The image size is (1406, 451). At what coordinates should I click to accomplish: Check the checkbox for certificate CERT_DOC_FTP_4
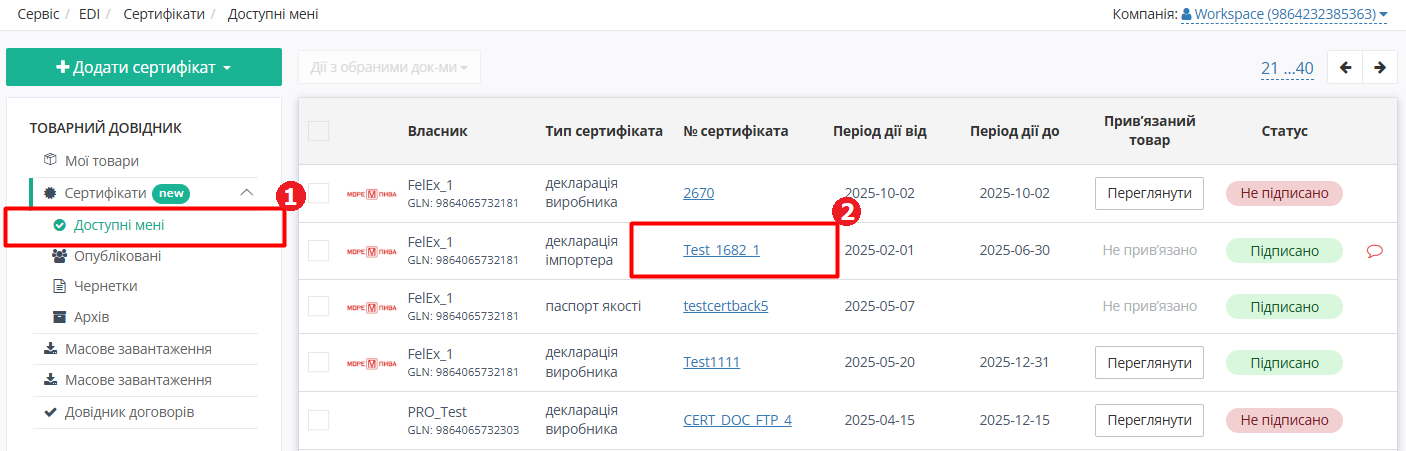pyautogui.click(x=319, y=420)
